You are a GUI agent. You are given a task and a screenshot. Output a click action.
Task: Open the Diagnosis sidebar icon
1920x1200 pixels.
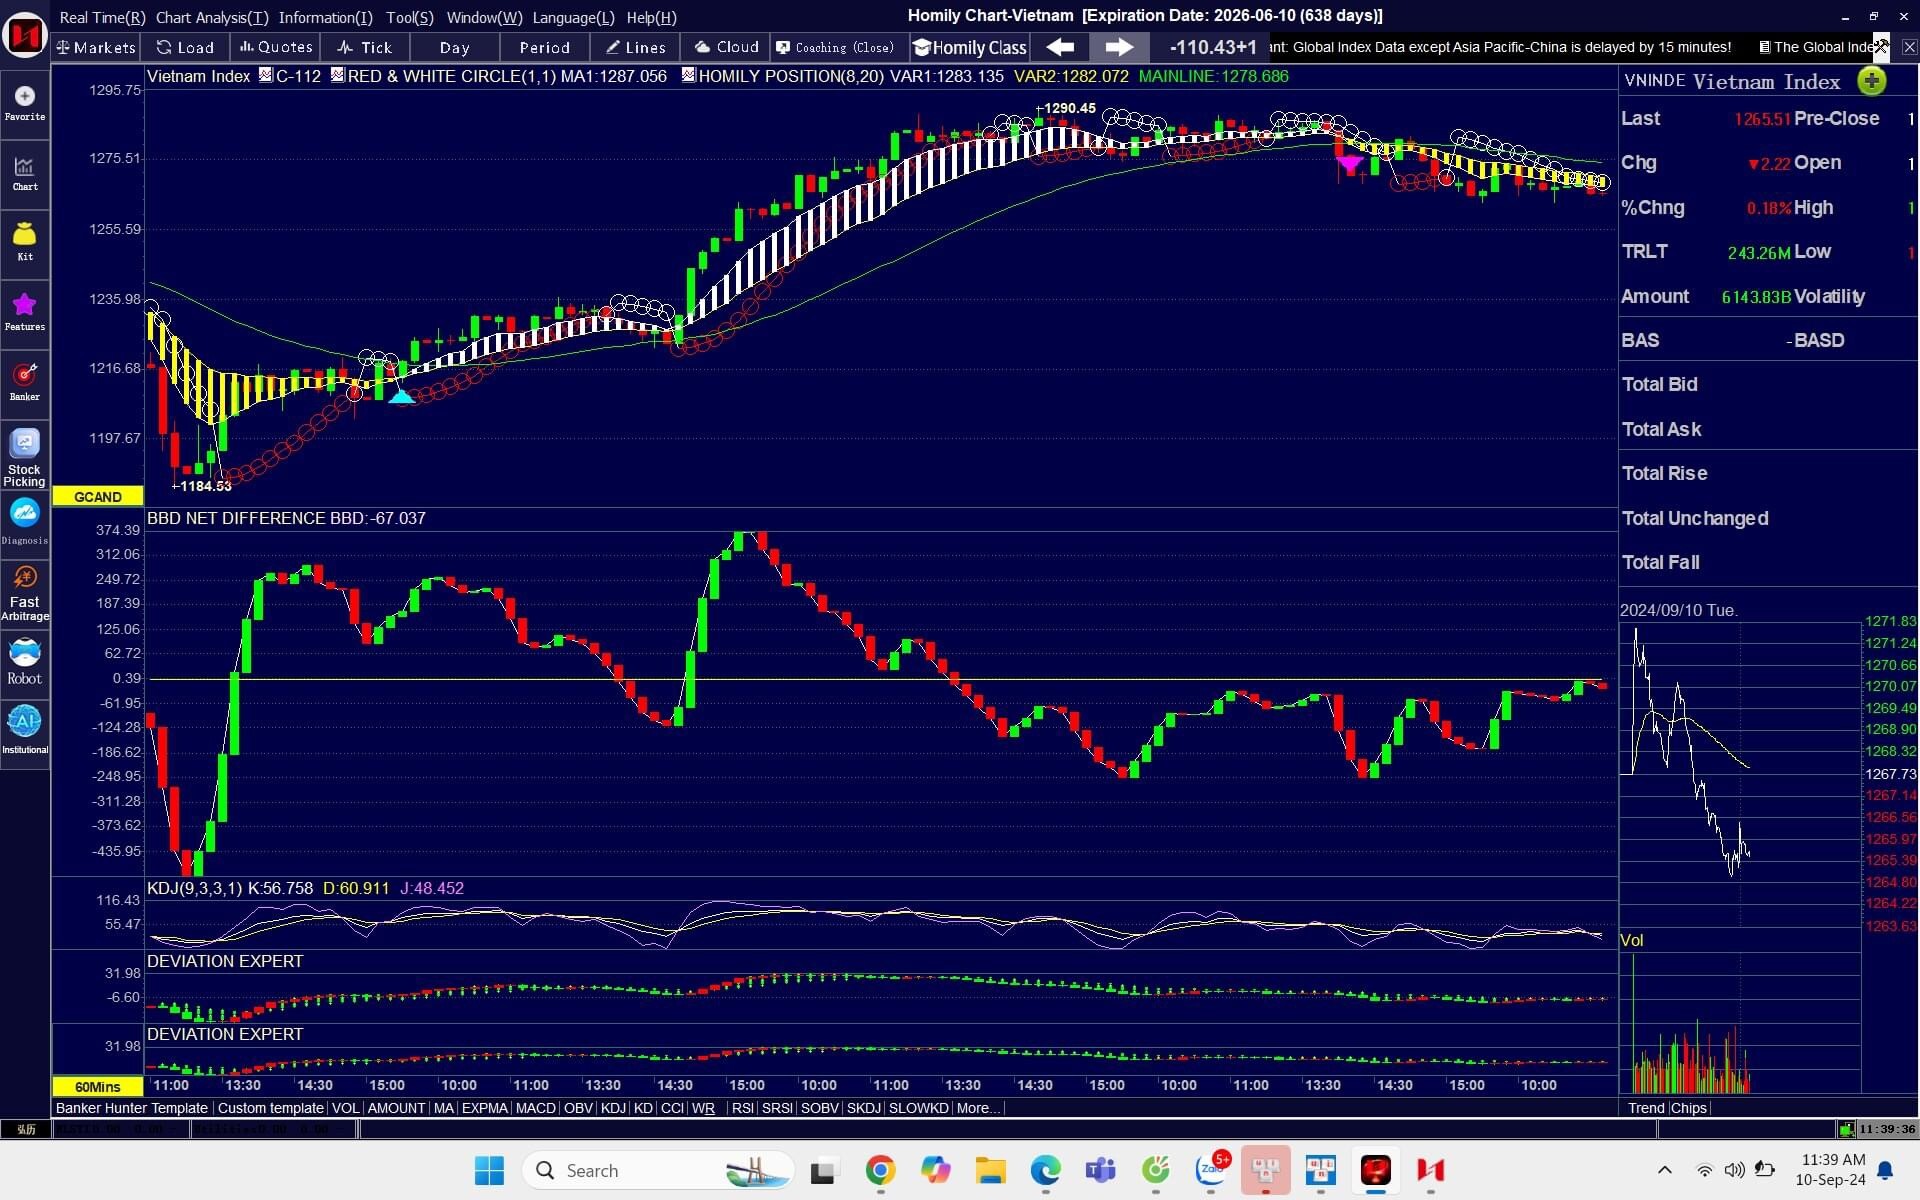click(x=25, y=523)
